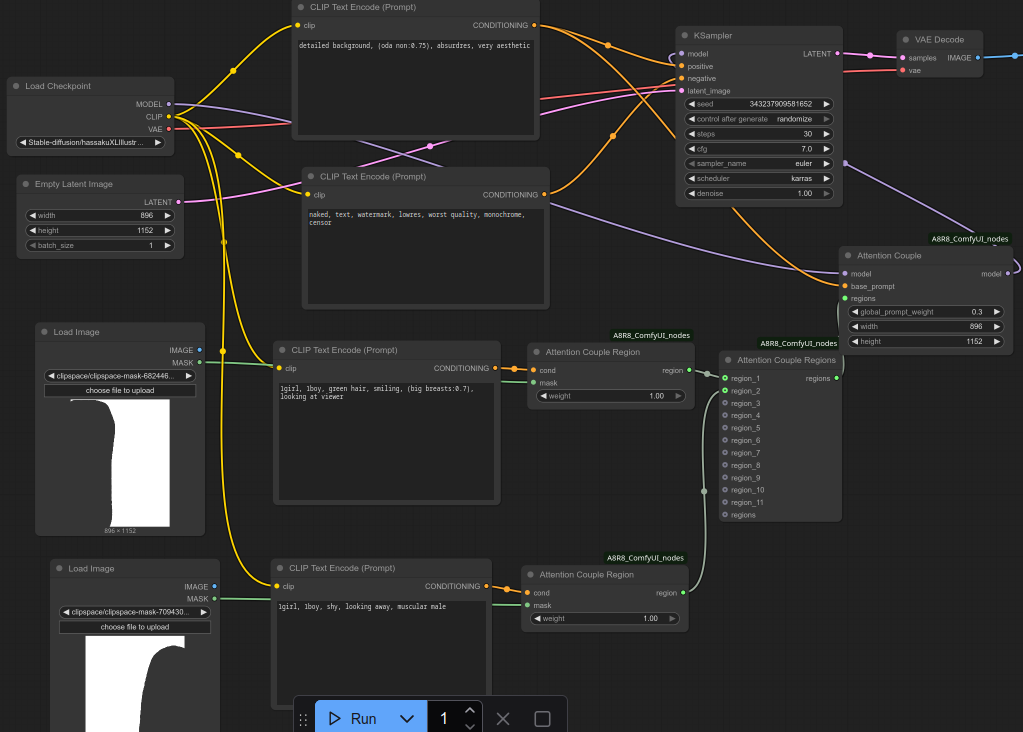This screenshot has height=732, width=1023.
Task: Collapse the Empty Latent Image node via title dot
Action: [x=26, y=184]
